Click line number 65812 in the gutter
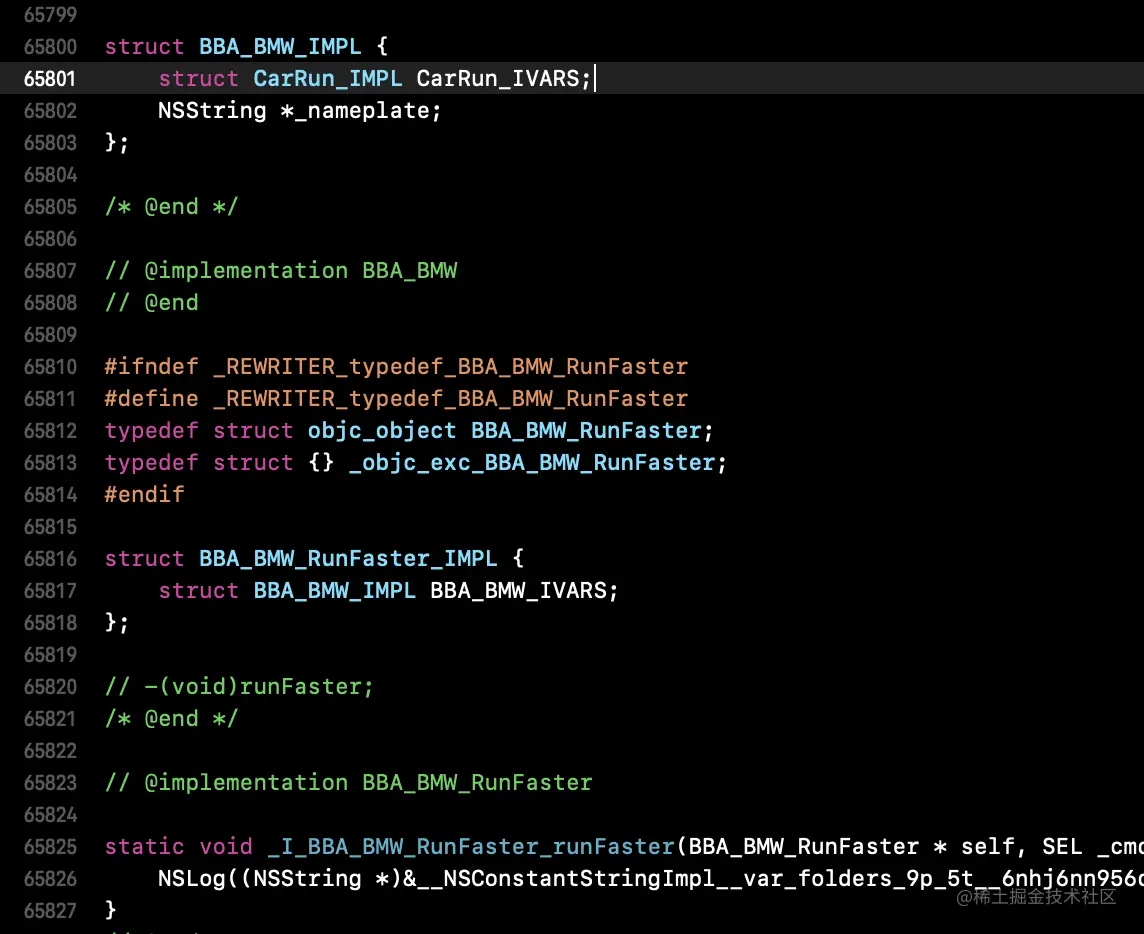This screenshot has height=934, width=1144. pos(50,431)
